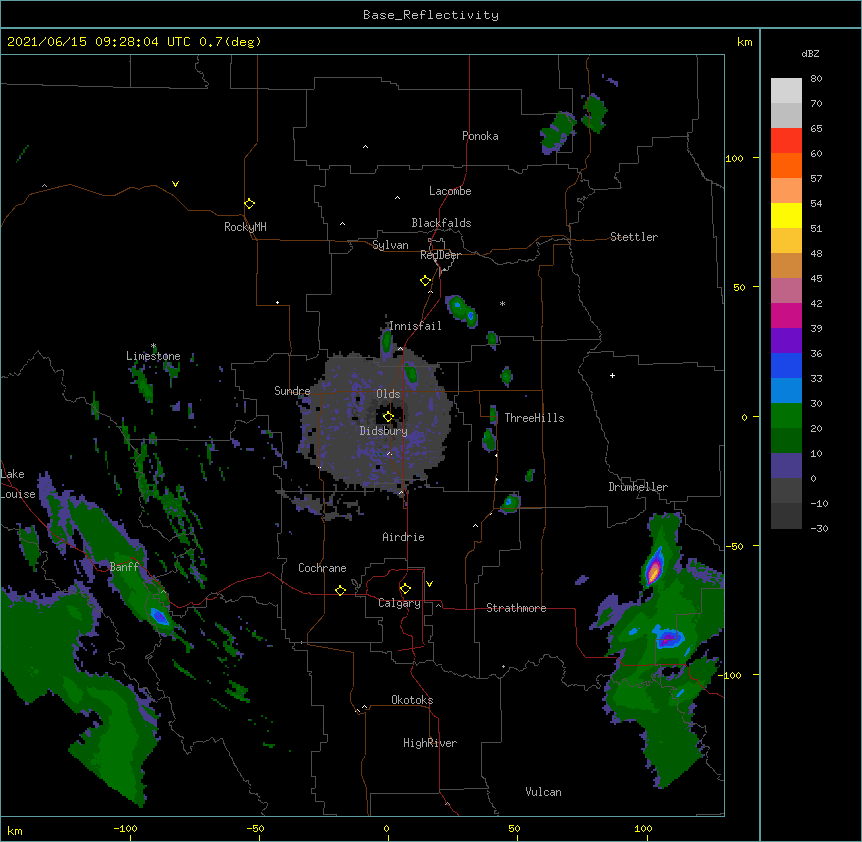Click the Sylvan label on map
Screen dimensions: 862x842
pos(390,245)
